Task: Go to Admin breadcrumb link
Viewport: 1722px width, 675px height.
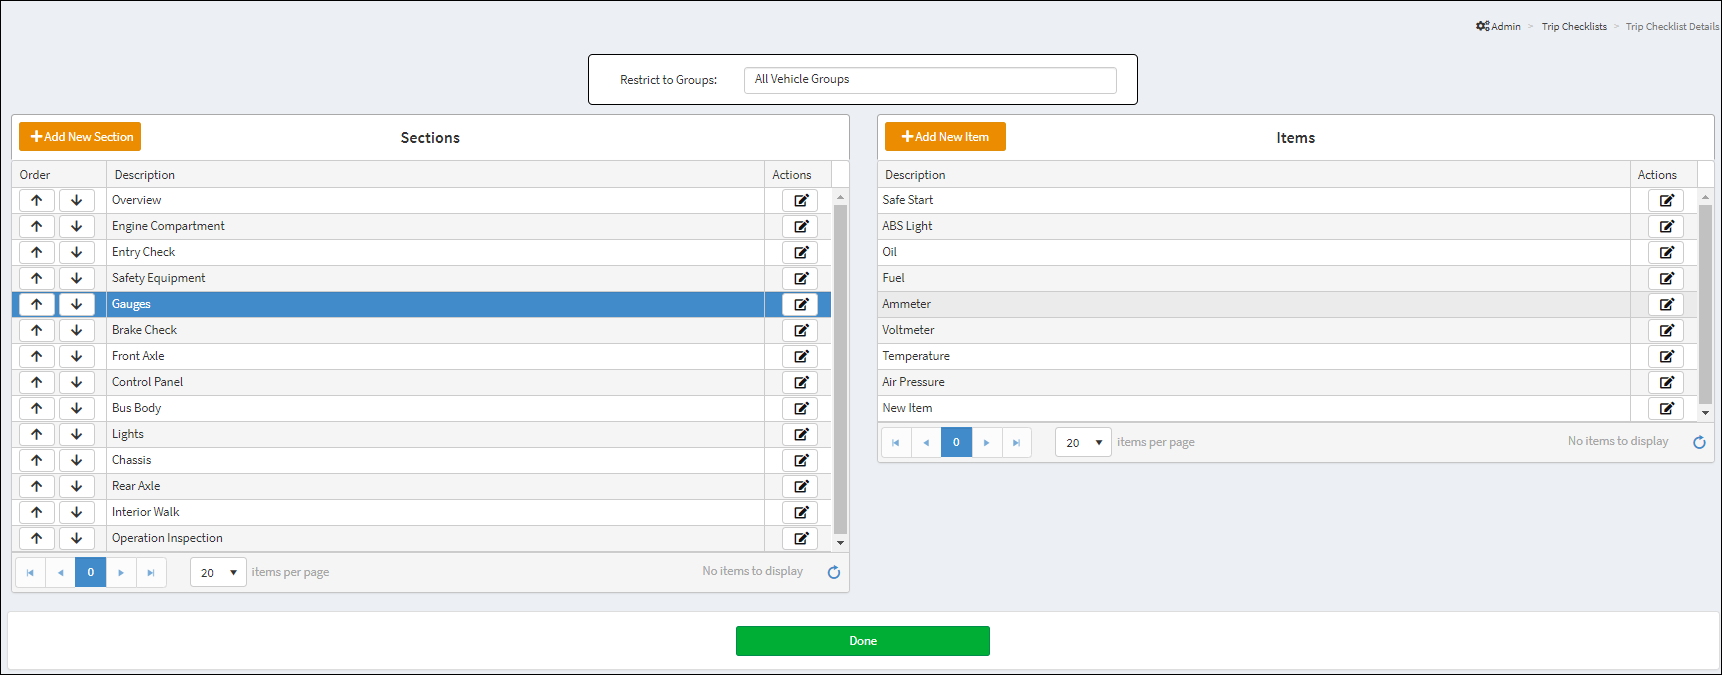Action: (x=1498, y=27)
